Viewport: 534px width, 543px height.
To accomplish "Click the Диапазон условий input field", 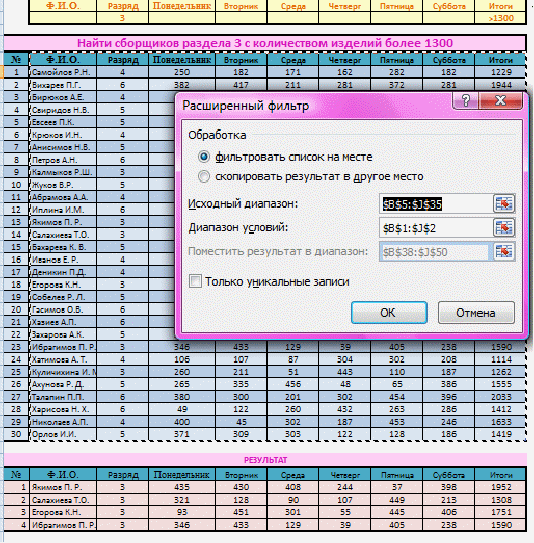I will [436, 228].
